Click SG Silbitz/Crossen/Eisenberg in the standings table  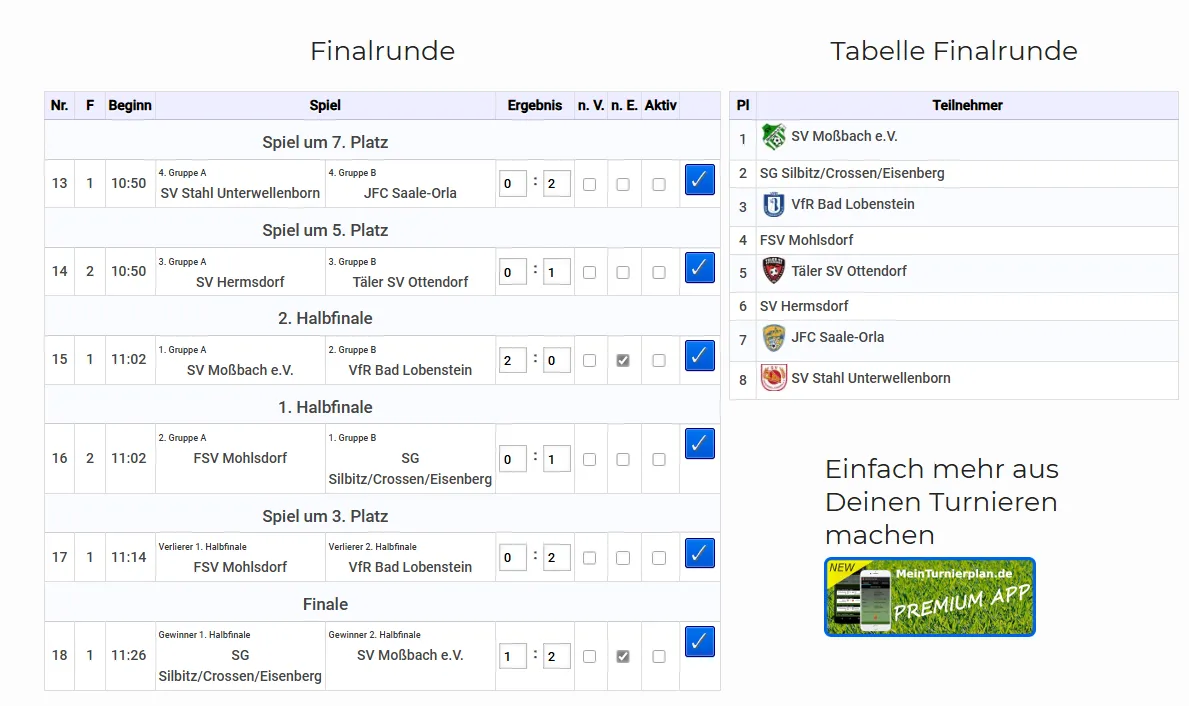[851, 173]
